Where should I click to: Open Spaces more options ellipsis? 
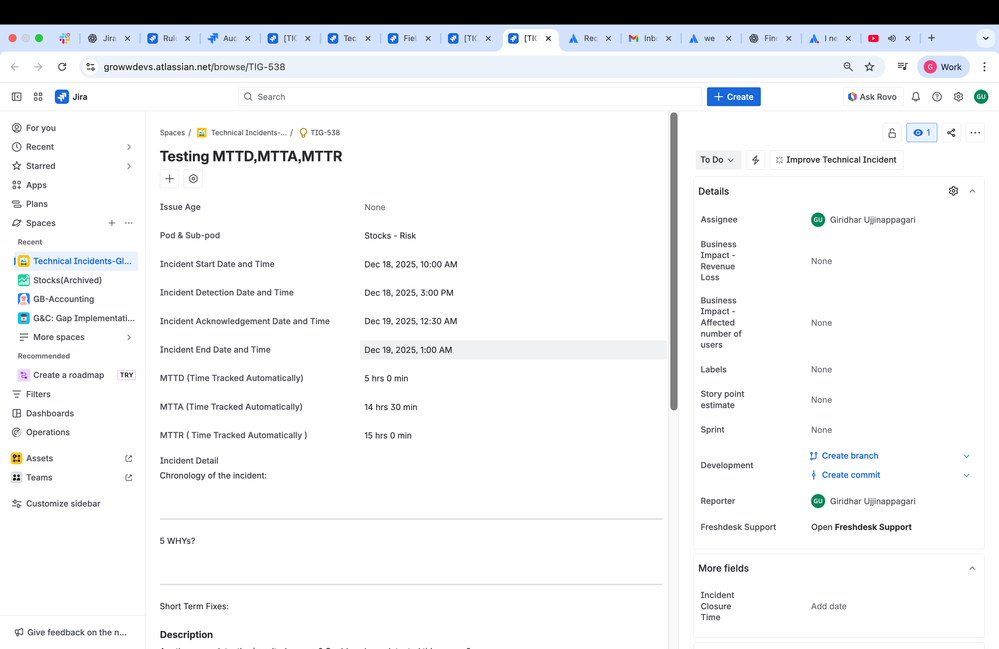click(129, 223)
